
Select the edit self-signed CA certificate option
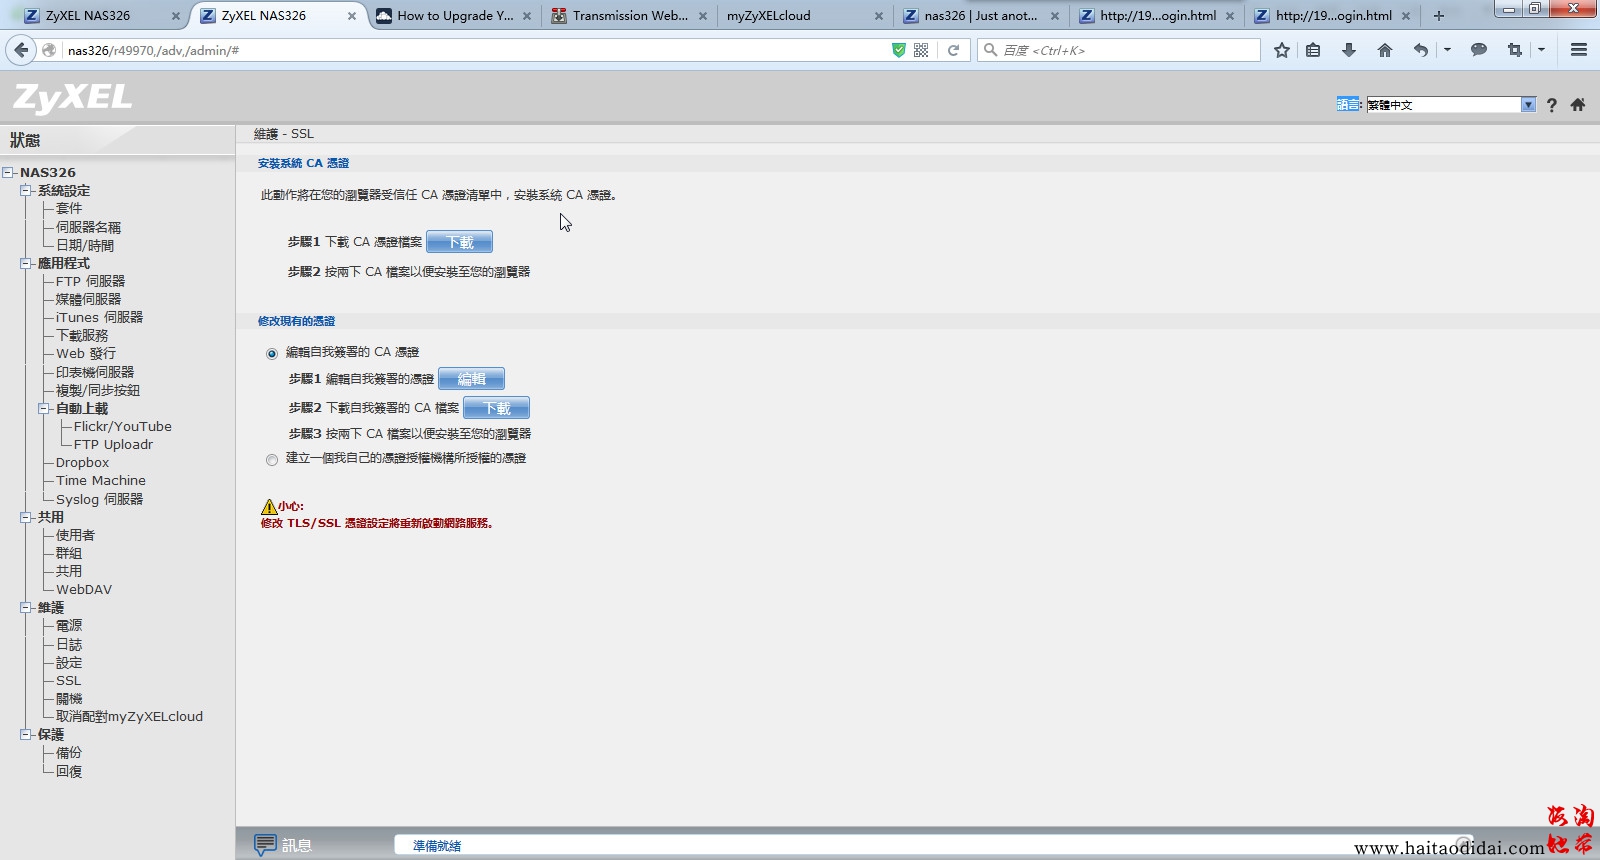[272, 353]
